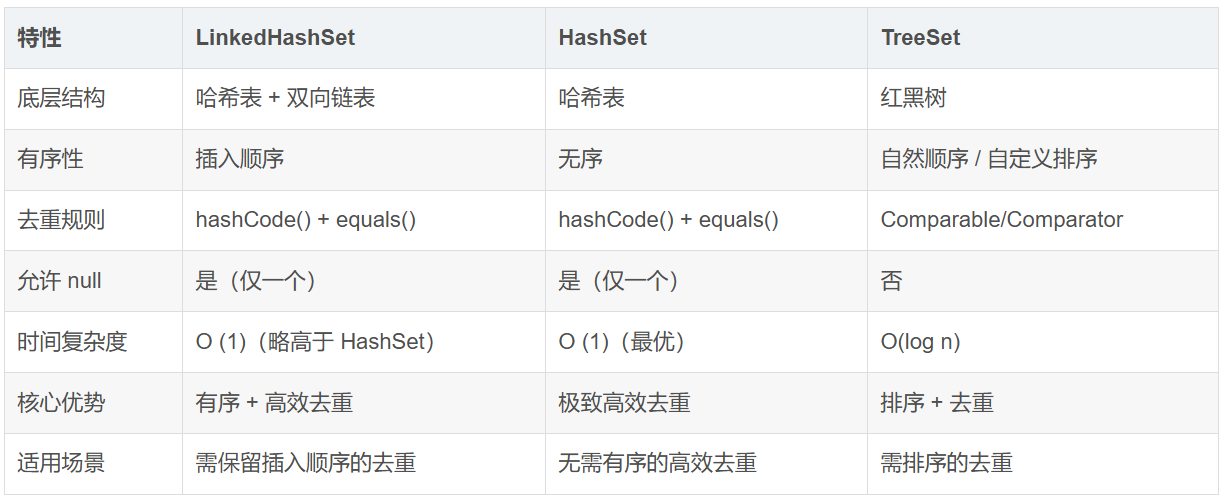Screen dimensions: 1223x501
Task: Select the 允许 null row label
Action: 60,281
